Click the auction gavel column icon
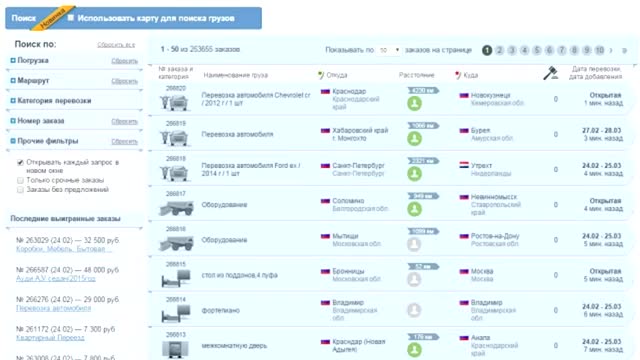The image size is (640, 360). tap(550, 73)
